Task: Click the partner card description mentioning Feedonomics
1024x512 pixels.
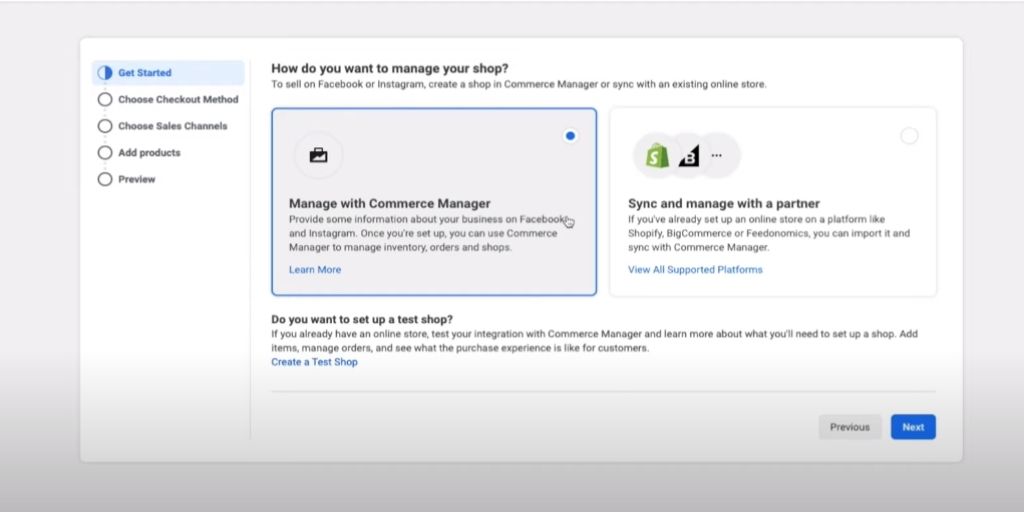Action: click(x=769, y=234)
